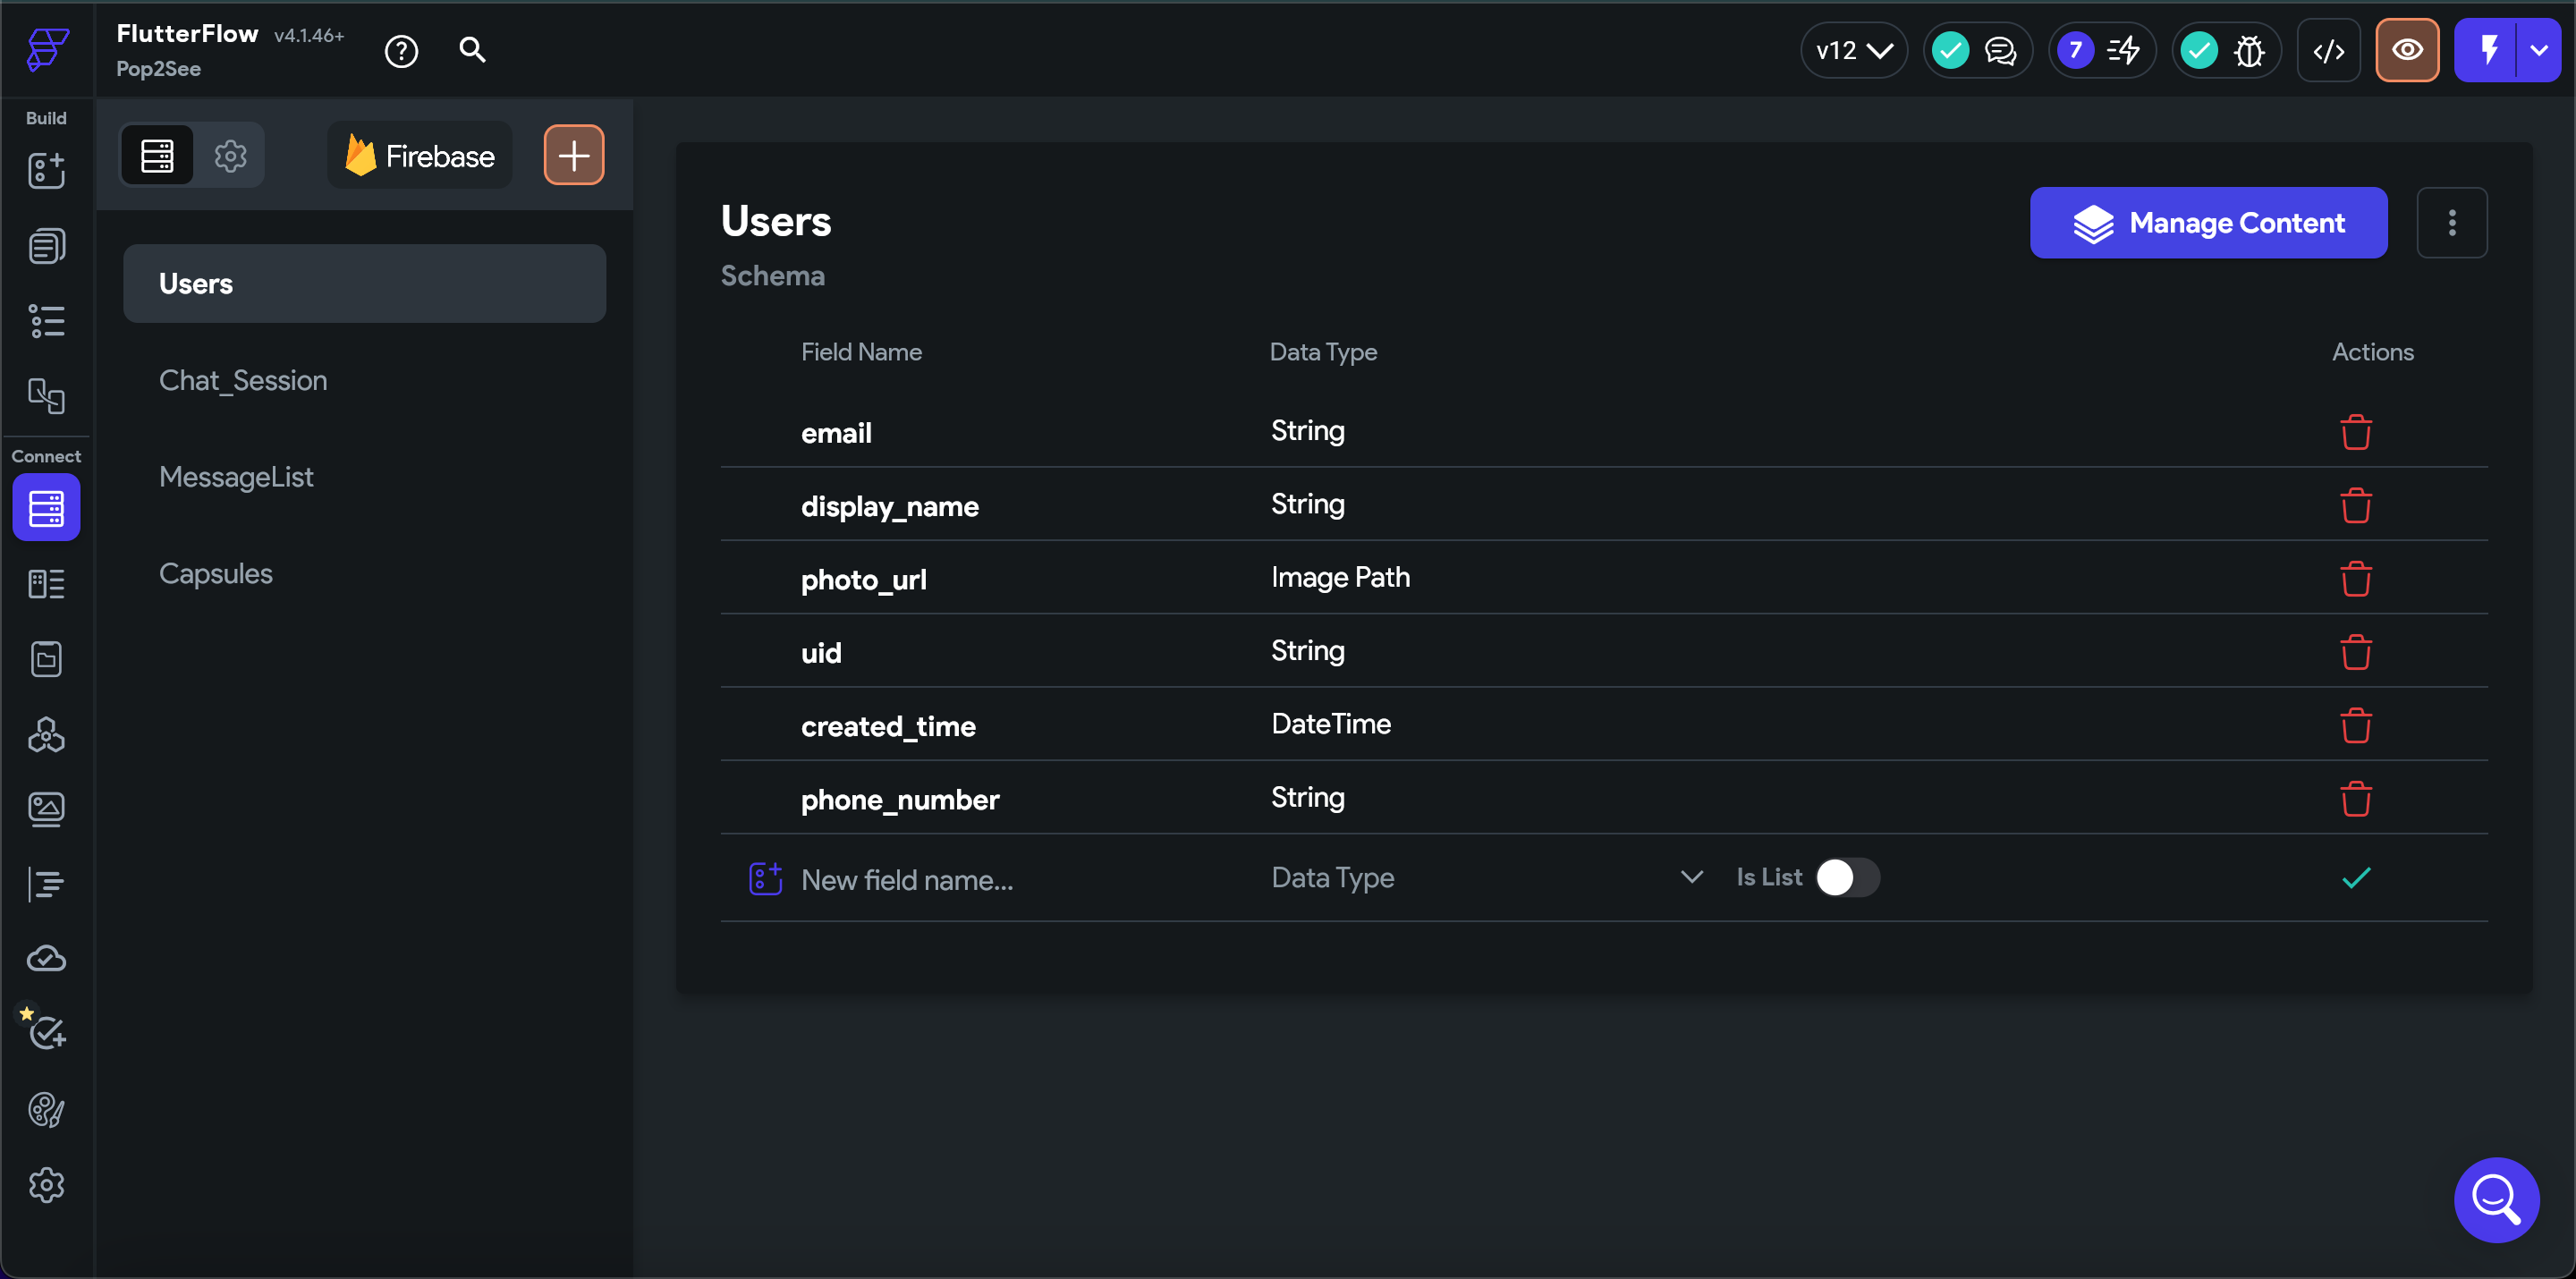Open the v12 version dropdown
The height and width of the screenshot is (1279, 2576).
point(1853,51)
